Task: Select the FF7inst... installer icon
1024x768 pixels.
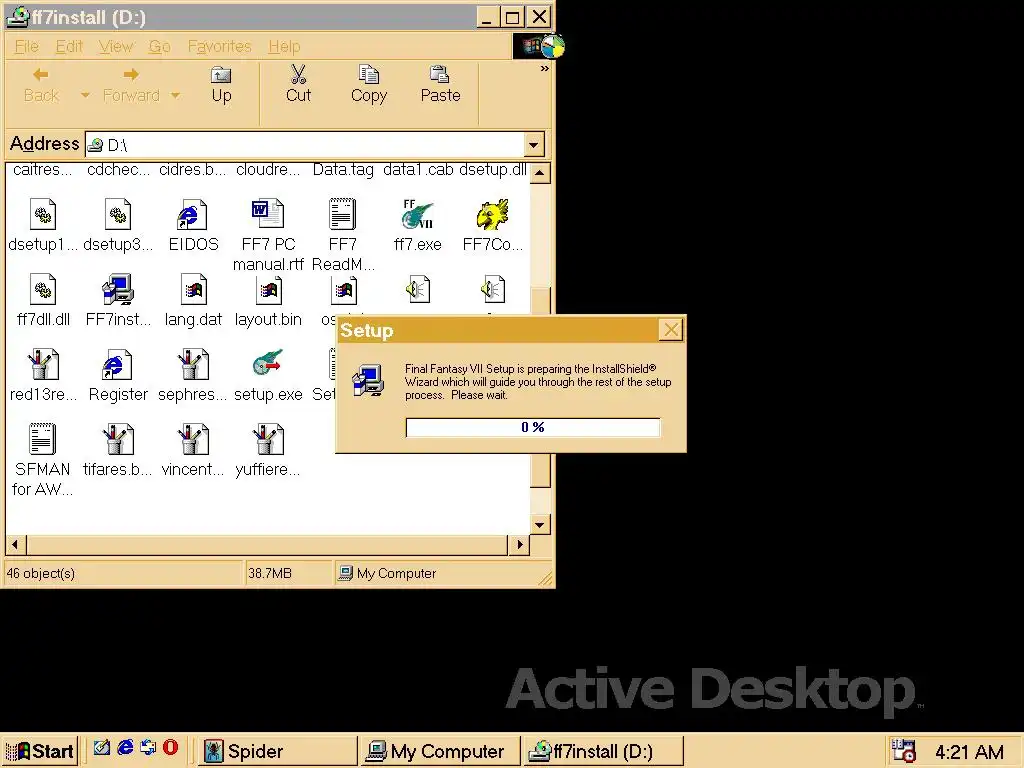Action: 118,289
